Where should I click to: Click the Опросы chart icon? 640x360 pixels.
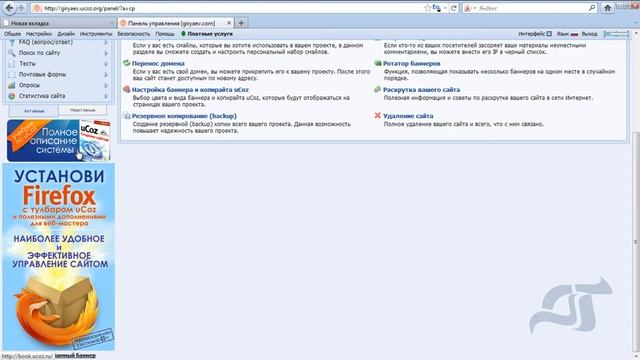[x=12, y=85]
